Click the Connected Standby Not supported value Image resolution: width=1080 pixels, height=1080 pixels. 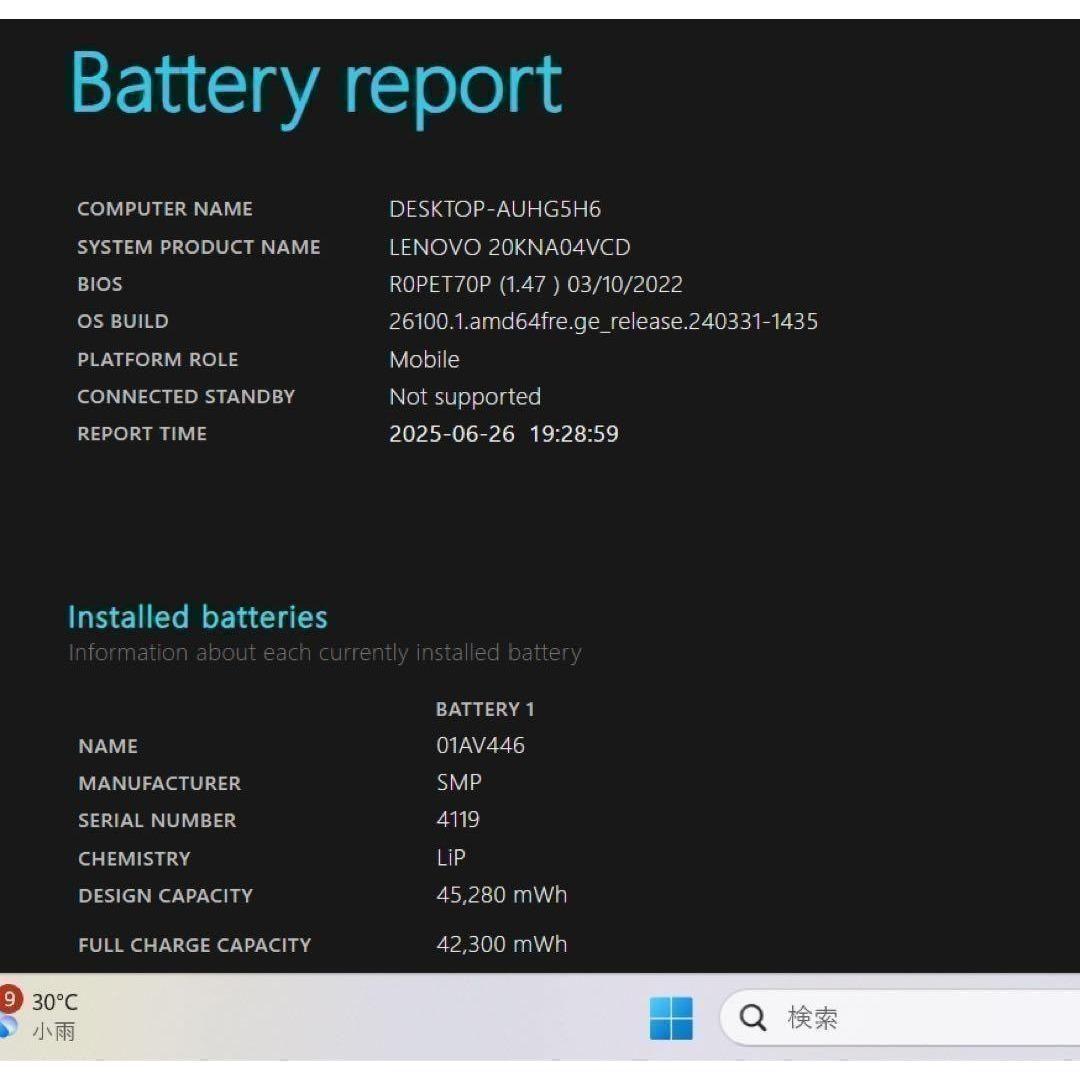tap(465, 397)
